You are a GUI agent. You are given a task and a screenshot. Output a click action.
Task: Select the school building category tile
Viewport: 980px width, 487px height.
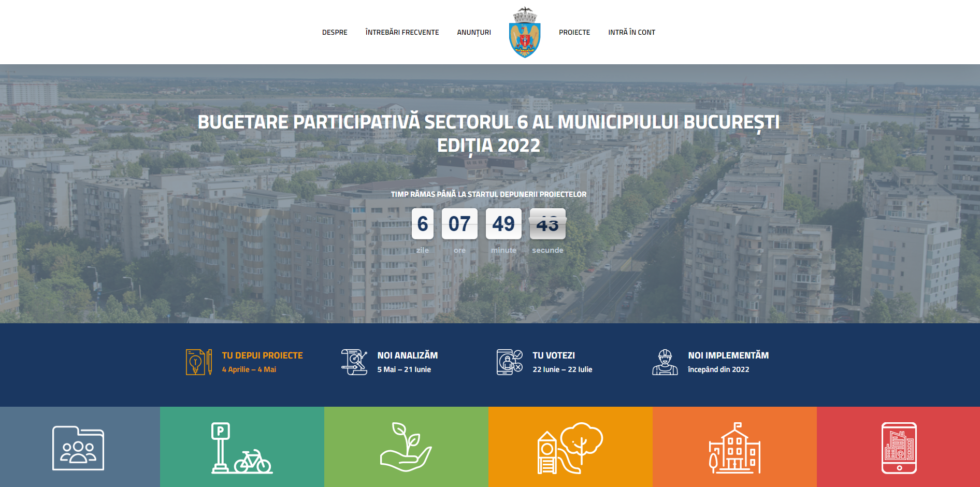point(734,447)
